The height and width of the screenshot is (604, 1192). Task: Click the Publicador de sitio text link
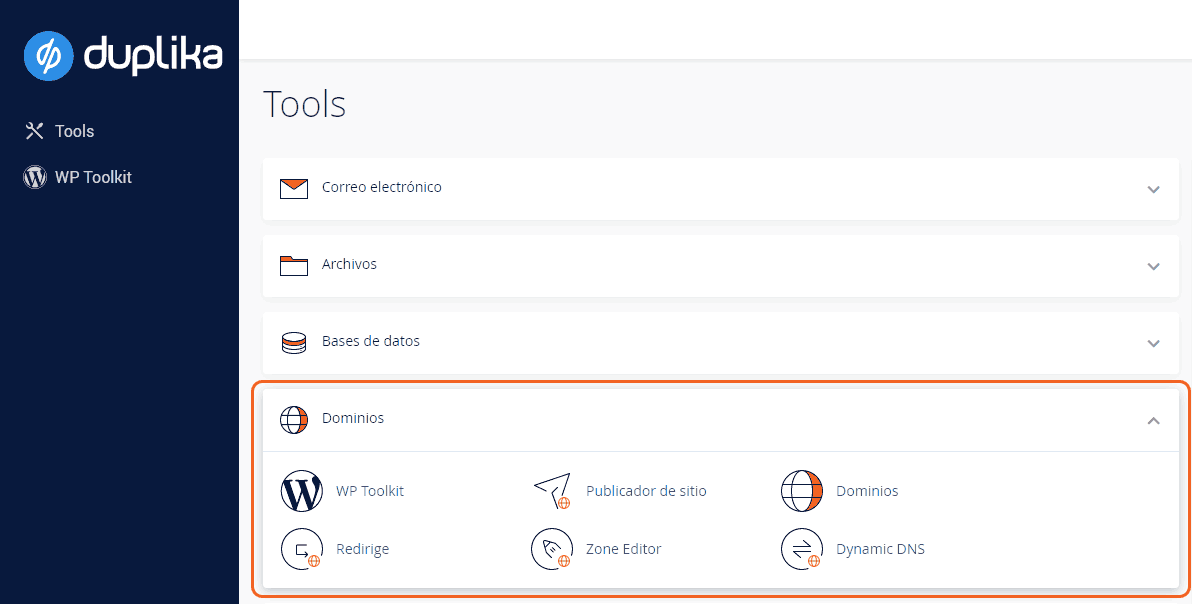[646, 491]
